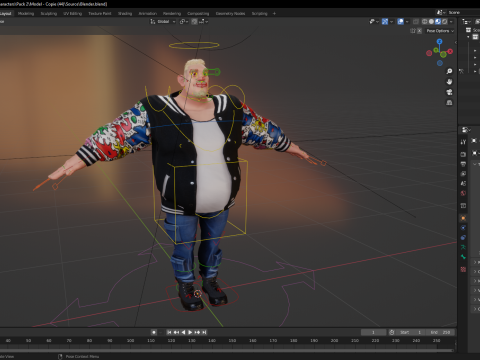The height and width of the screenshot is (360, 480).
Task: Open the snapping options dropdown
Action: pos(203,21)
